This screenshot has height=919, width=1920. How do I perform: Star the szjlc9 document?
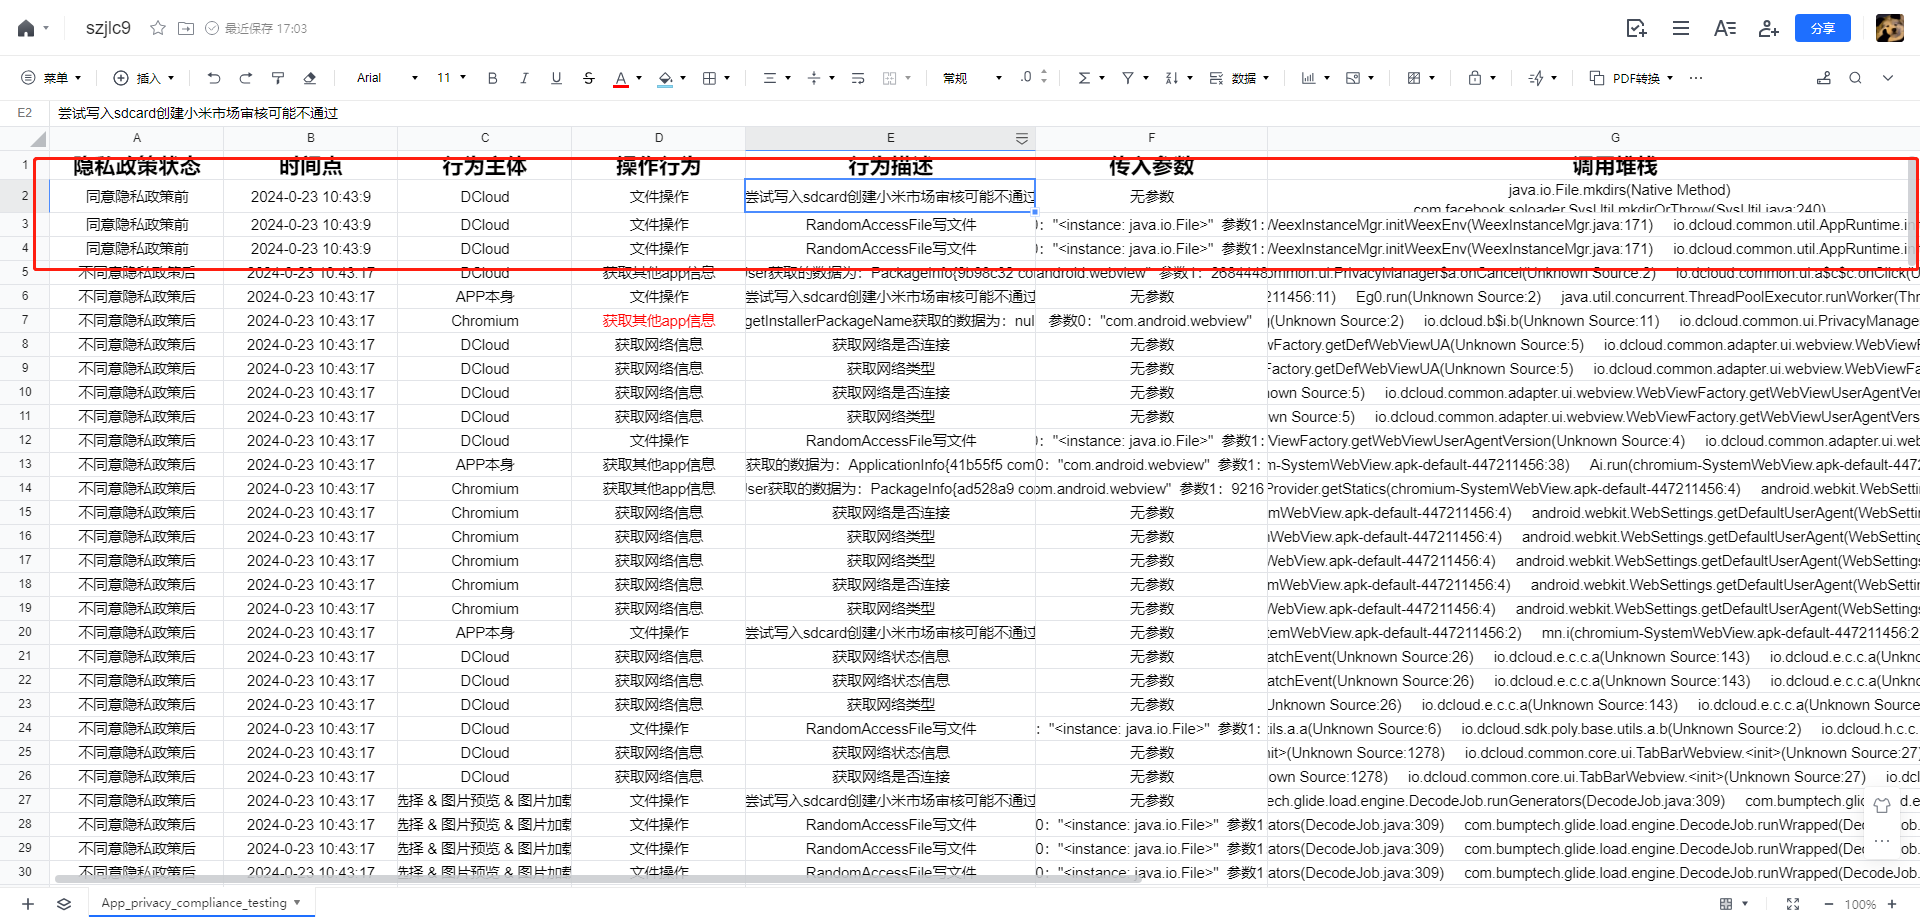click(x=158, y=28)
